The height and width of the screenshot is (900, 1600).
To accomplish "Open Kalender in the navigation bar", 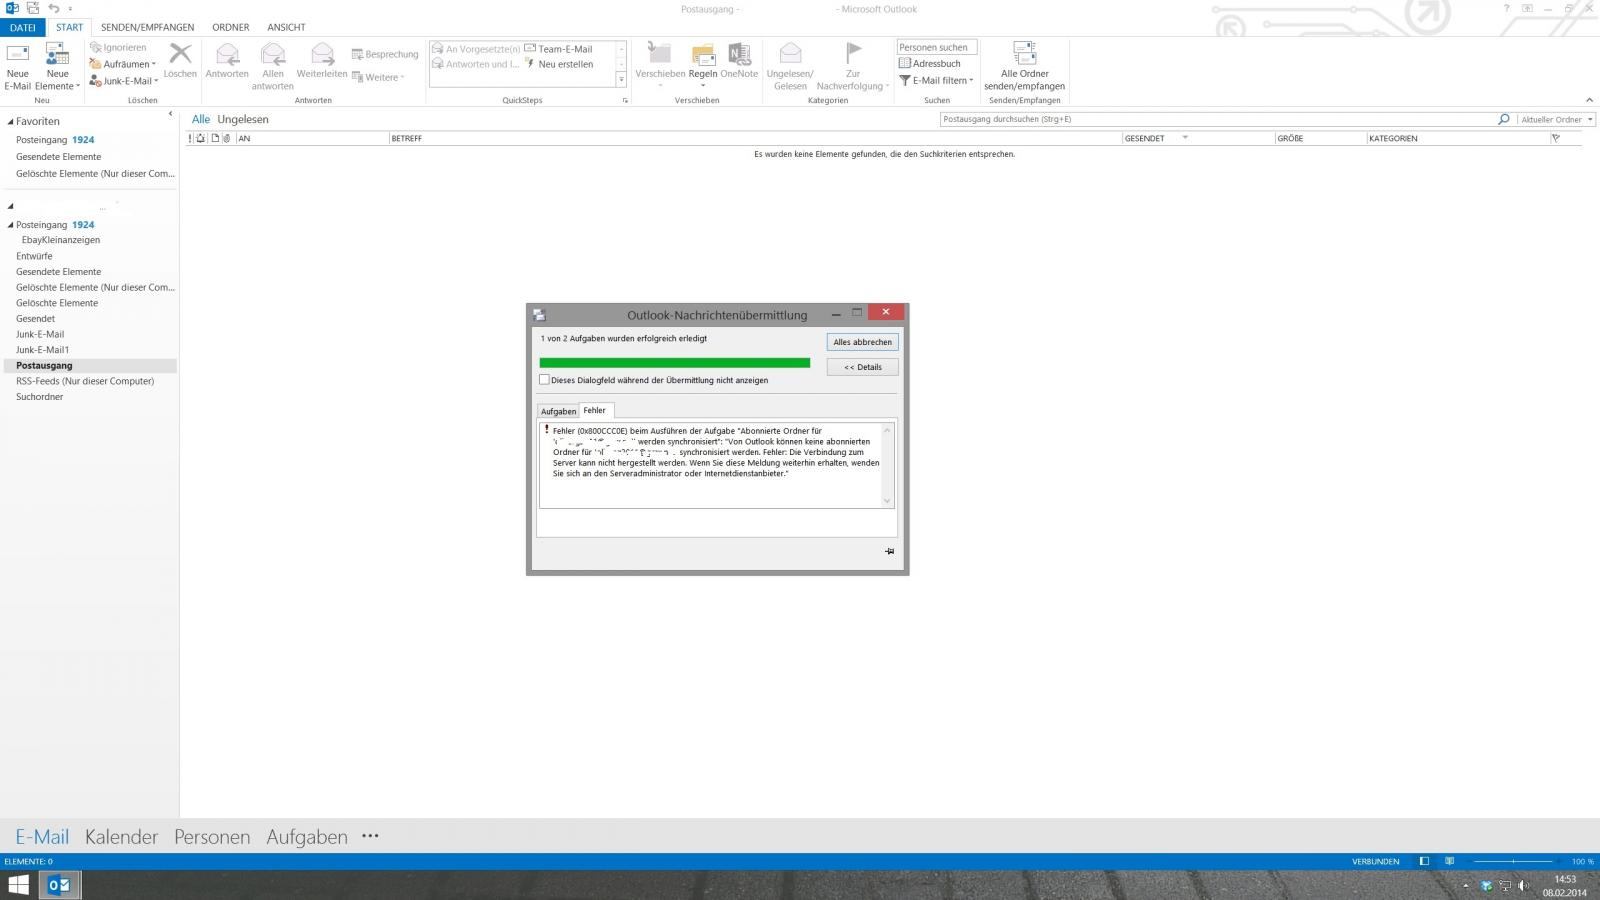I will pyautogui.click(x=121, y=837).
